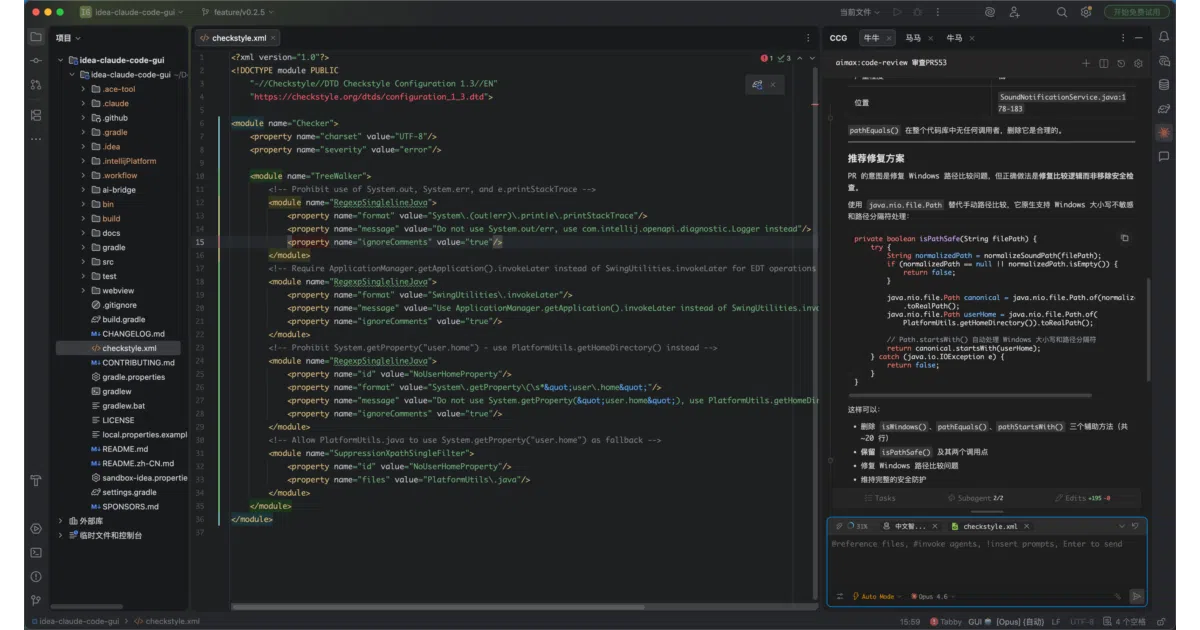
Task: Click the attachment paperclip icon in chat input
Action: [x=839, y=525]
